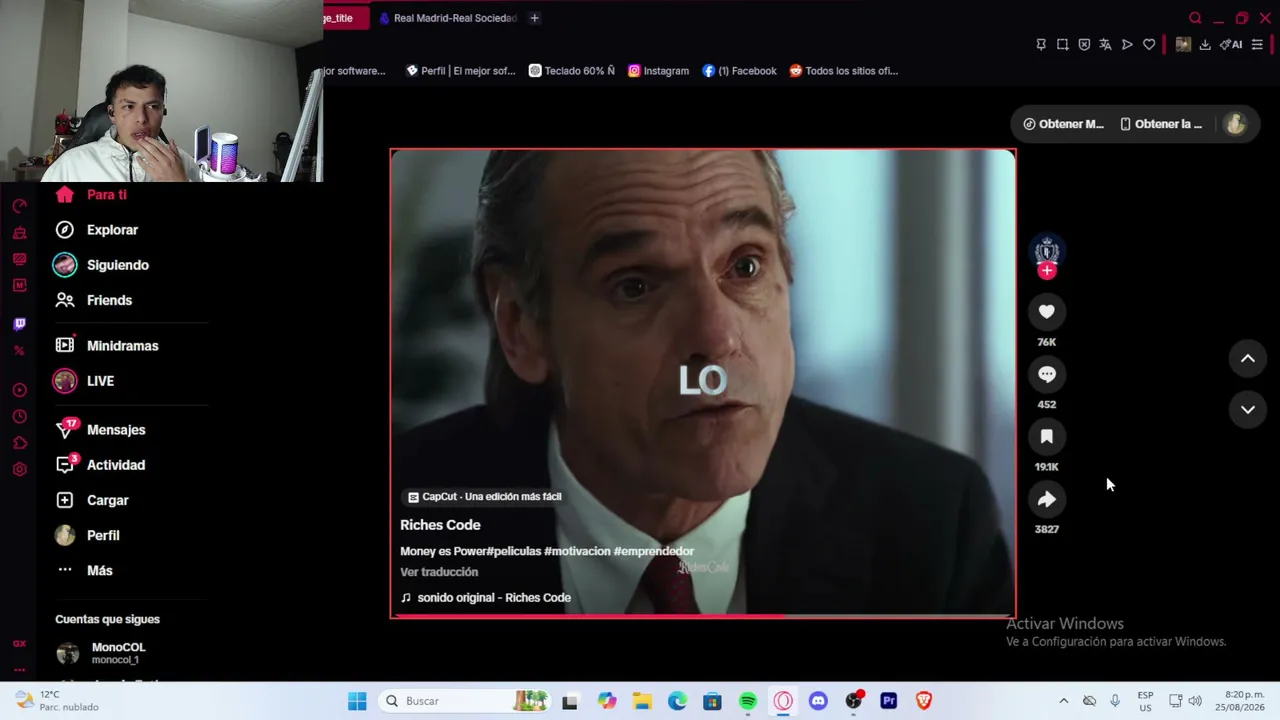Open Spotify from the taskbar
1280x720 pixels.
pos(748,701)
